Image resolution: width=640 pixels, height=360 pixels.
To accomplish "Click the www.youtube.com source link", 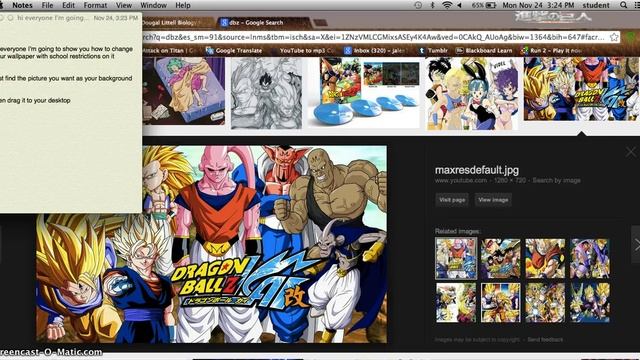I will pos(461,180).
